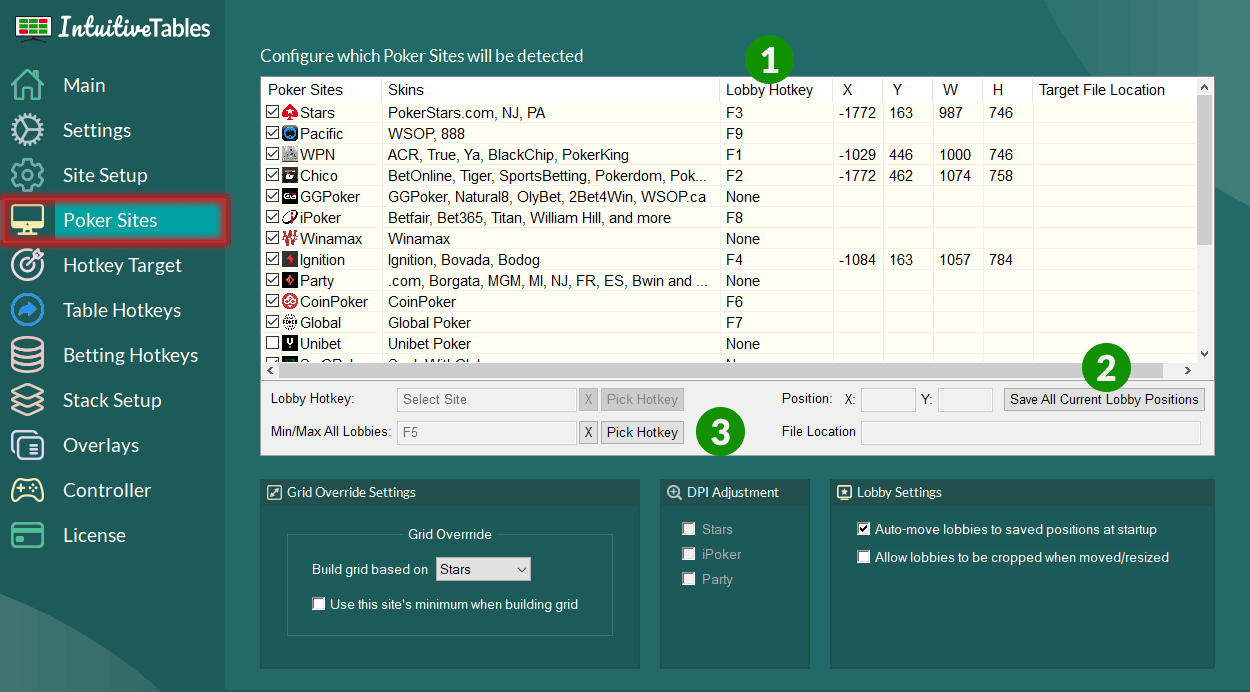Click the Overlays windows icon
This screenshot has width=1250, height=692.
[27, 445]
